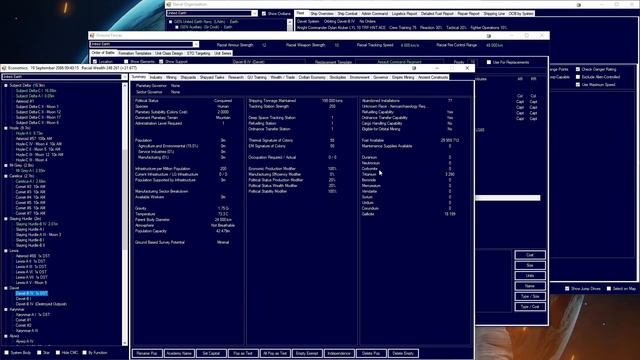This screenshot has height=360, width=640.
Task: Switch to the Mining tab
Action: click(x=171, y=77)
